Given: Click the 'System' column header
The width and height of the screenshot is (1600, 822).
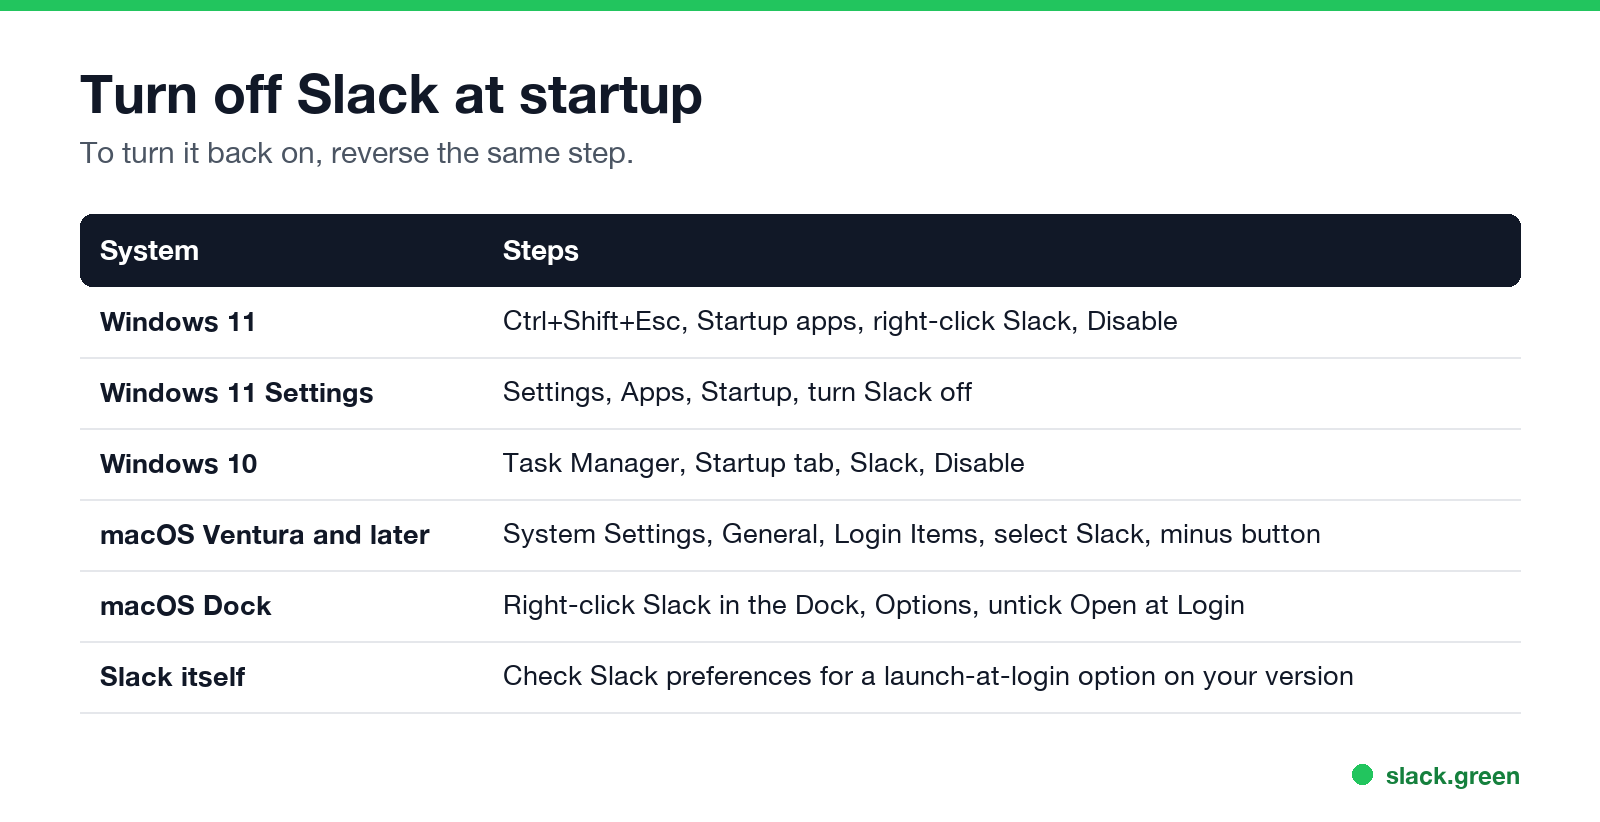Looking at the screenshot, I should coord(149,250).
